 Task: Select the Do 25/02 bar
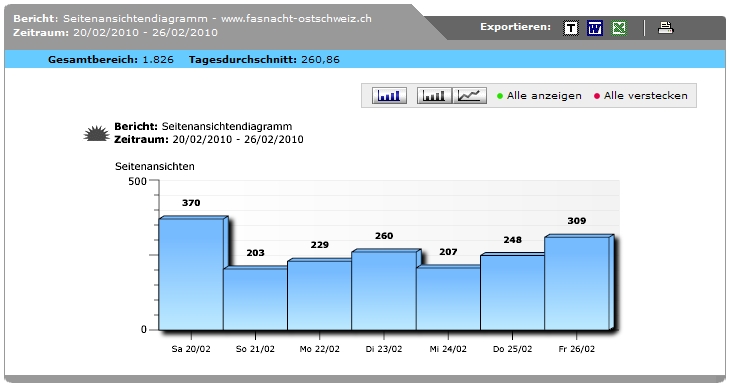pos(512,292)
